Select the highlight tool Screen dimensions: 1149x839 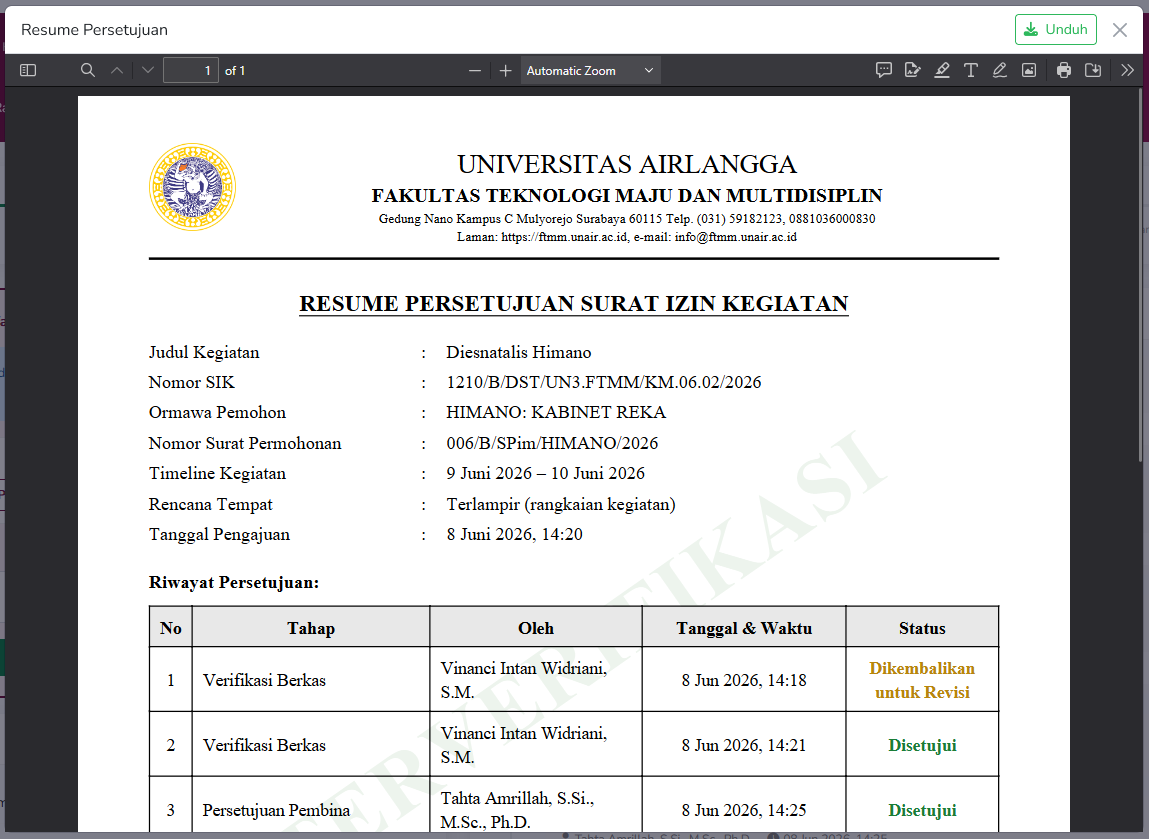pyautogui.click(x=942, y=70)
